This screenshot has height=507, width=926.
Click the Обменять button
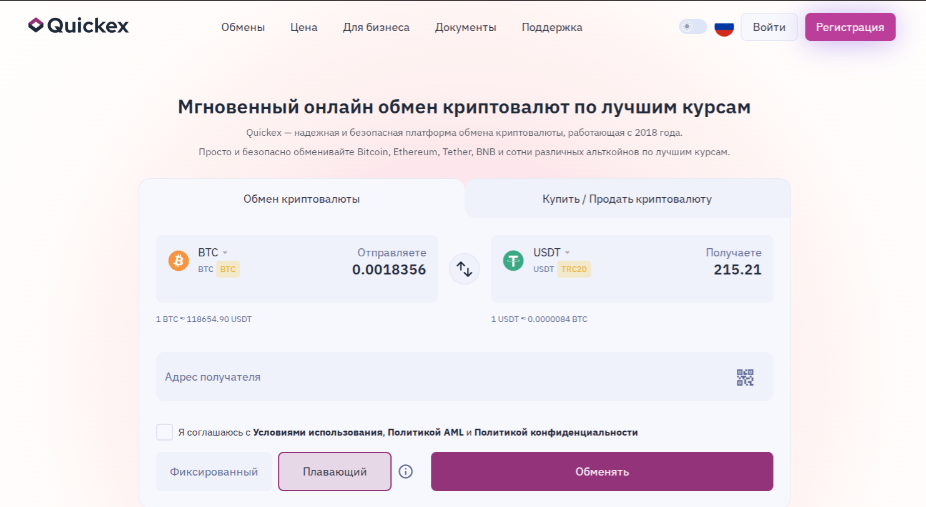(x=602, y=472)
